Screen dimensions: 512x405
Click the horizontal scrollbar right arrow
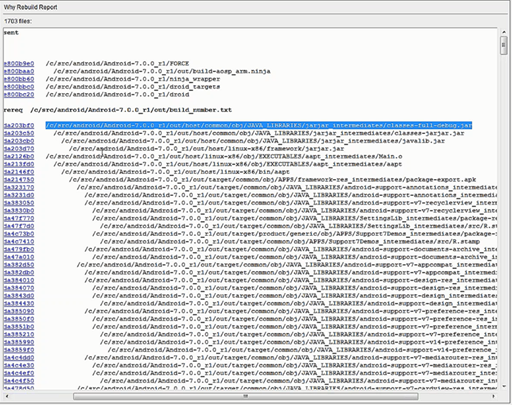pos(494,396)
